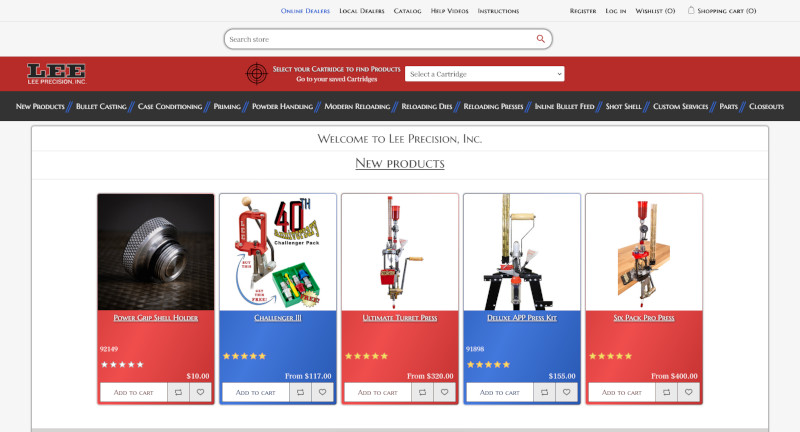This screenshot has width=800, height=432.
Task: Wishlist heart for Deluxe APP Press Kit
Action: point(566,392)
